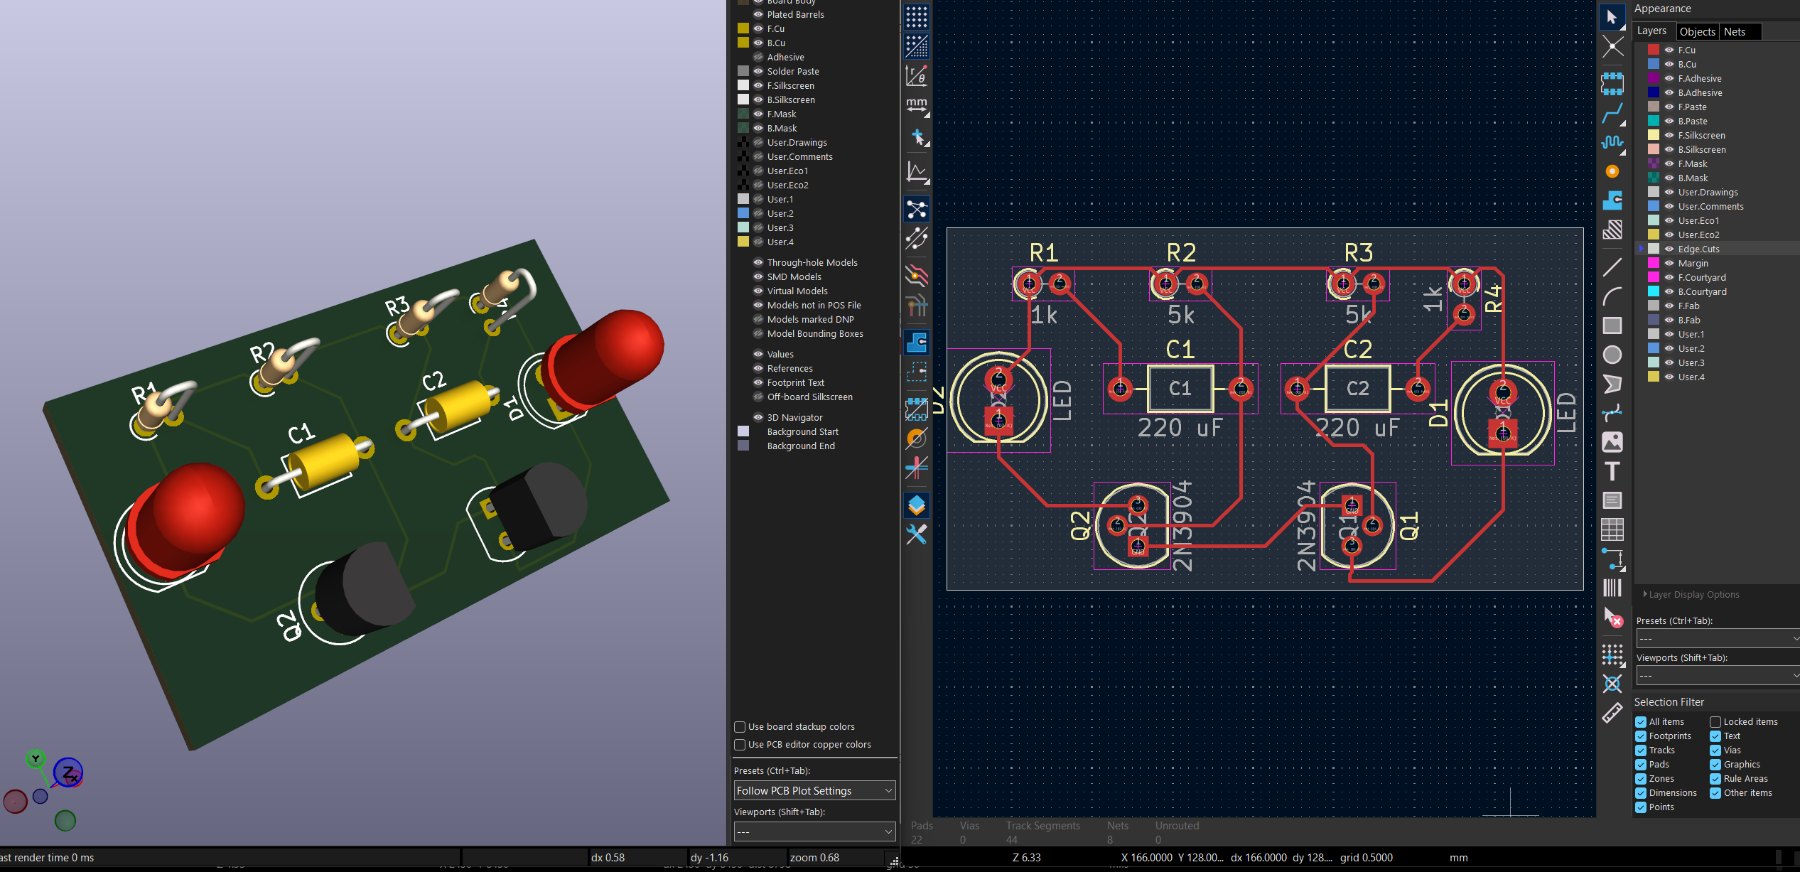Toggle visibility of F.Silkscreen layer in Appearance
The image size is (1800, 872).
coord(1669,135)
